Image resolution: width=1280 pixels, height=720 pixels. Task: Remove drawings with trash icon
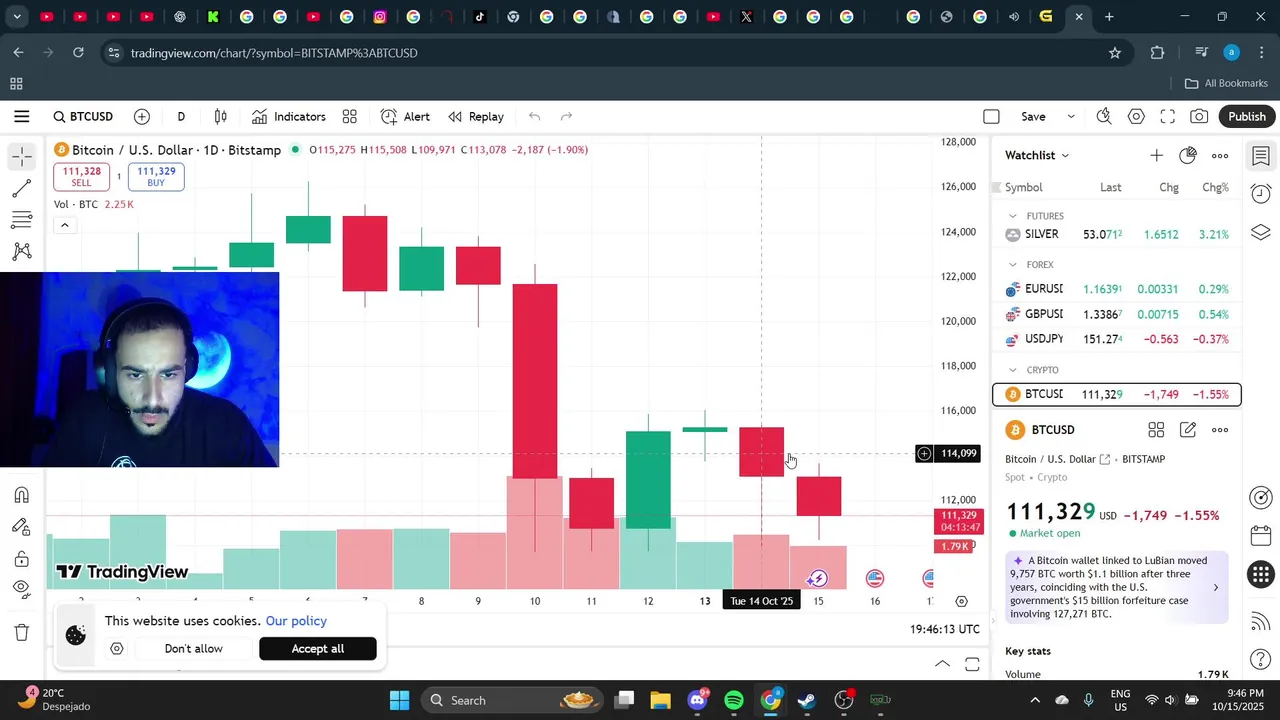pos(22,632)
